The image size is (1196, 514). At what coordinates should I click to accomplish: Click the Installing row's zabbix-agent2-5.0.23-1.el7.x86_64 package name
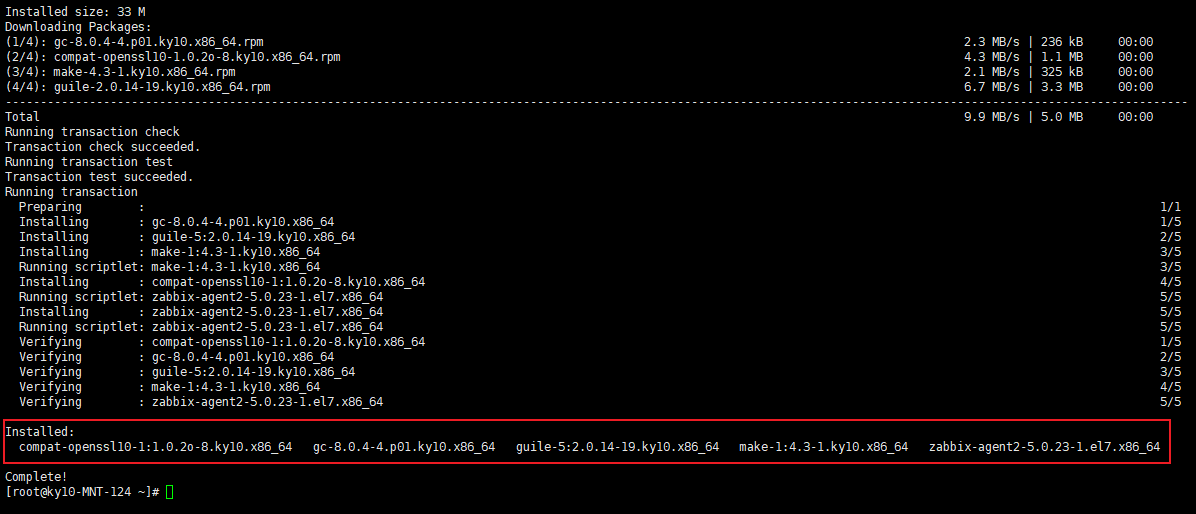pos(268,312)
